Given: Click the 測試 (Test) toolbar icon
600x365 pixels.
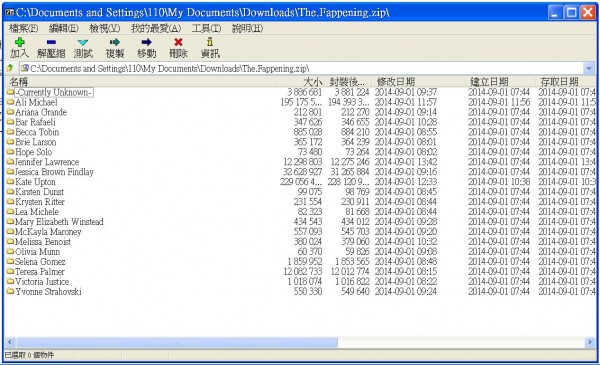Looking at the screenshot, I should (83, 42).
